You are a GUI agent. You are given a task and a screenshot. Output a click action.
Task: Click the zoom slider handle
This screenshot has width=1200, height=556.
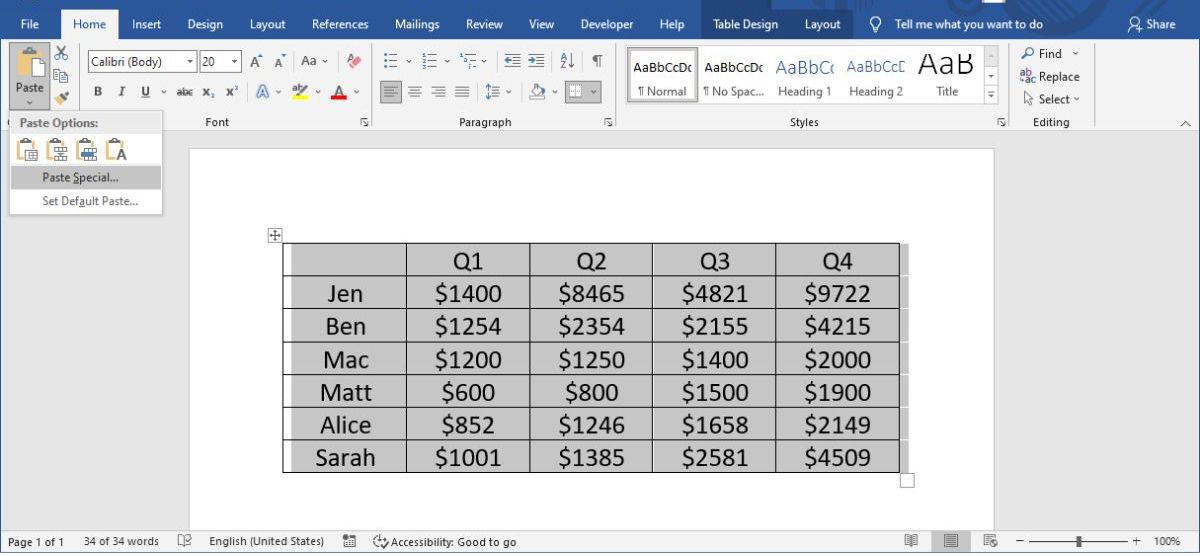pos(1079,541)
